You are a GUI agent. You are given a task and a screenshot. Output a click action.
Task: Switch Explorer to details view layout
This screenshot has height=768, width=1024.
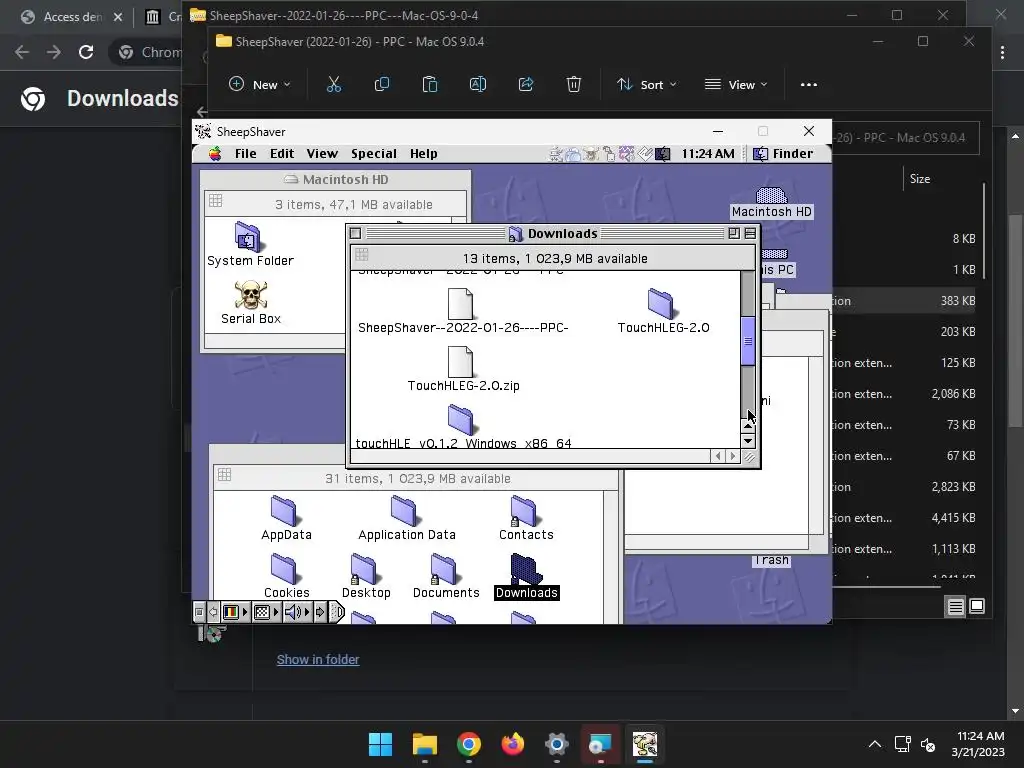[x=955, y=607]
